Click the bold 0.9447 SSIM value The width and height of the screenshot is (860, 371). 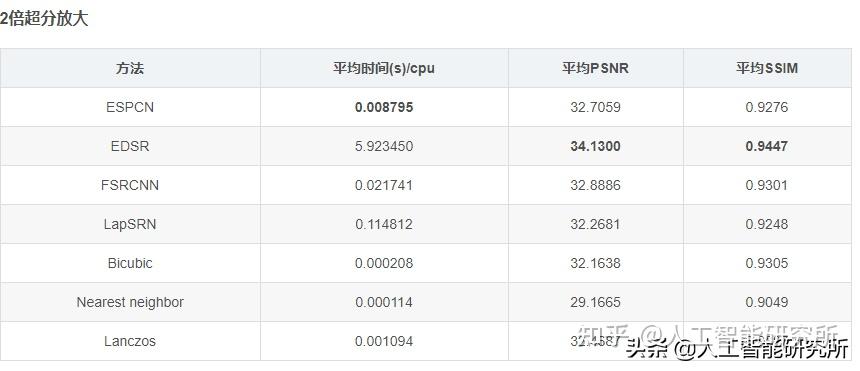[x=767, y=147]
